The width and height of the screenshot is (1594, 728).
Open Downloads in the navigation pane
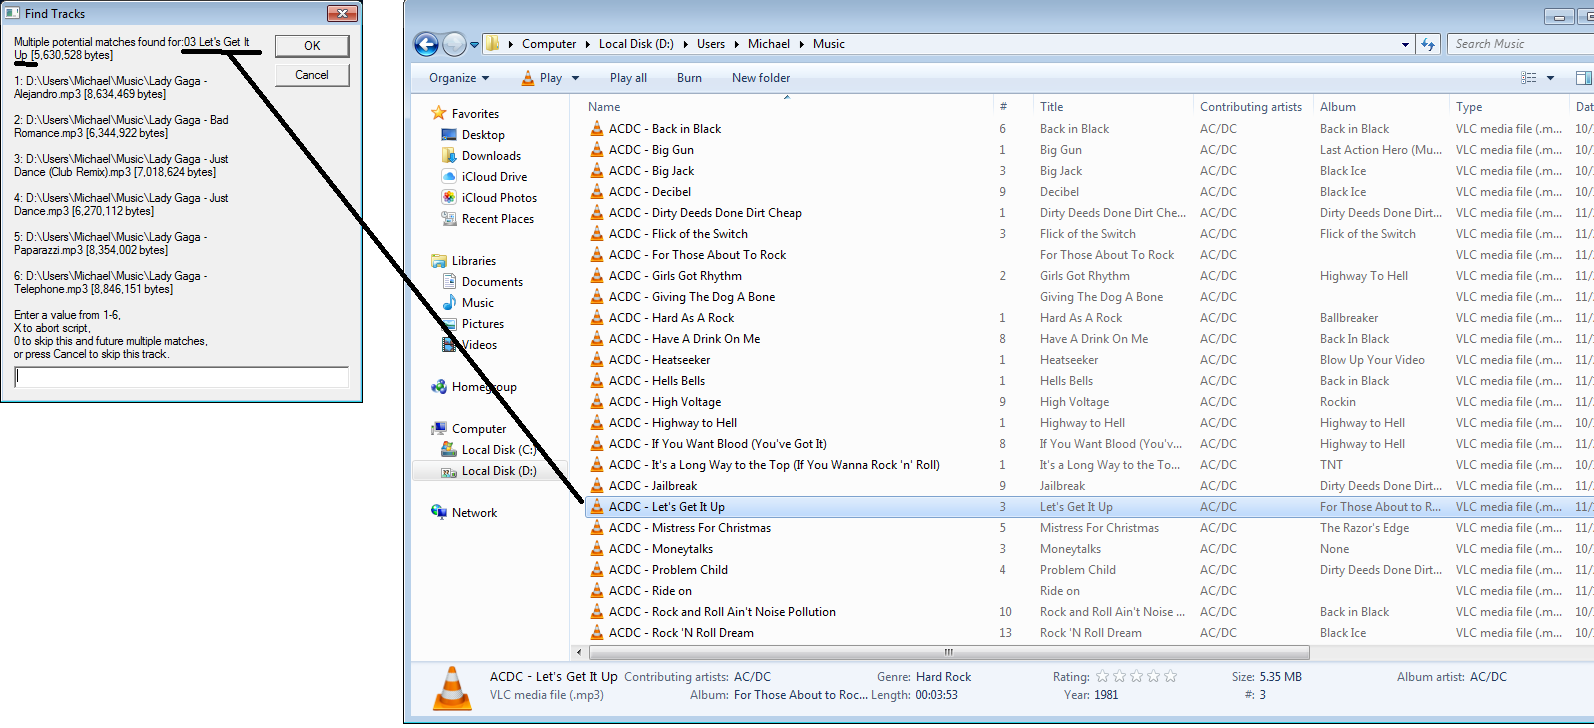tap(491, 156)
